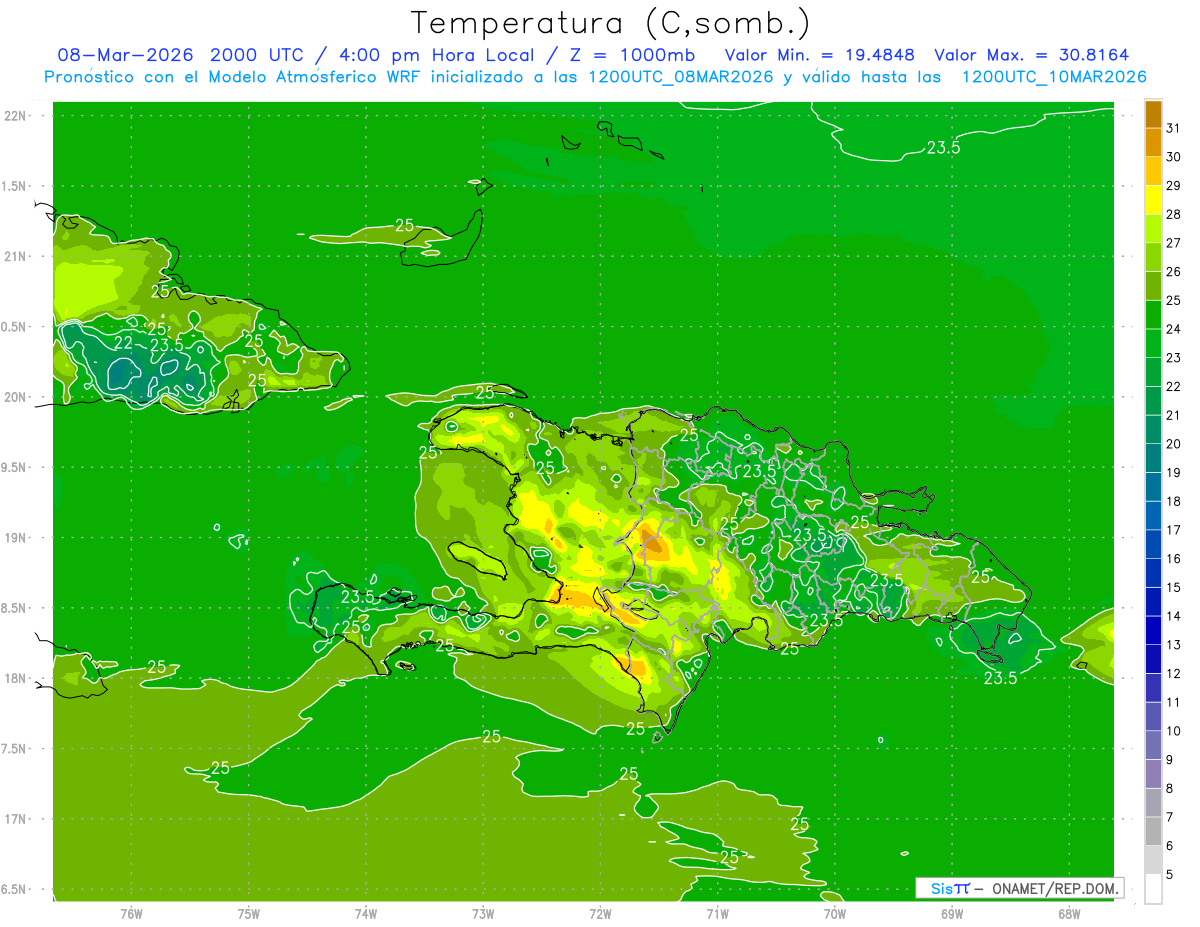Screen dimensions: 1200x927
Task: Click the "21N" latitude axis label
Action: coord(16,257)
